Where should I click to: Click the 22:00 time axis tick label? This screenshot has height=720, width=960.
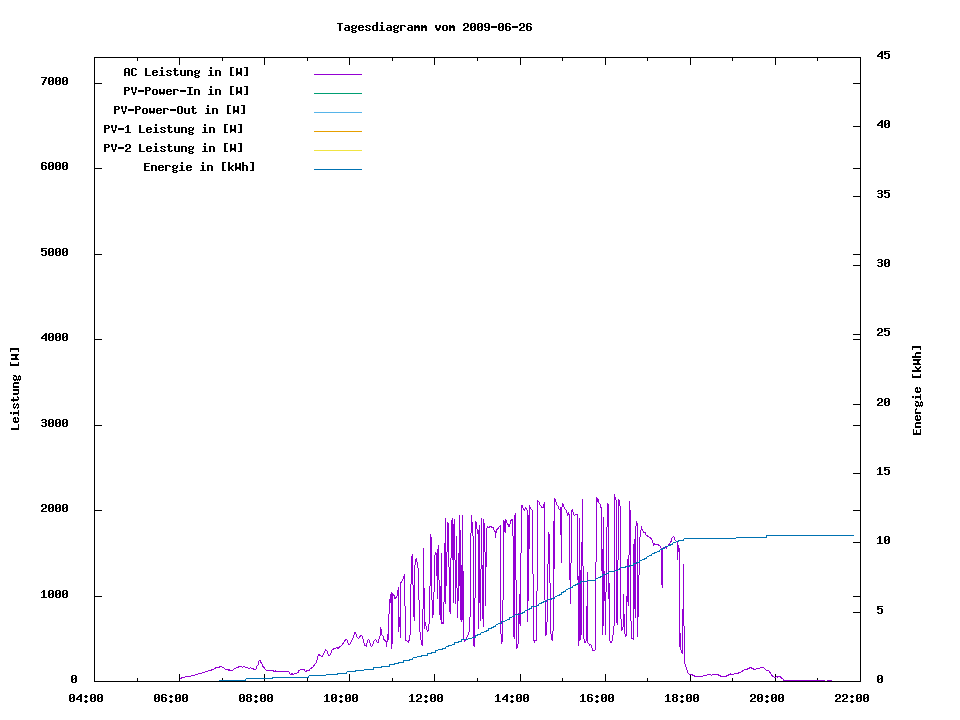point(852,699)
